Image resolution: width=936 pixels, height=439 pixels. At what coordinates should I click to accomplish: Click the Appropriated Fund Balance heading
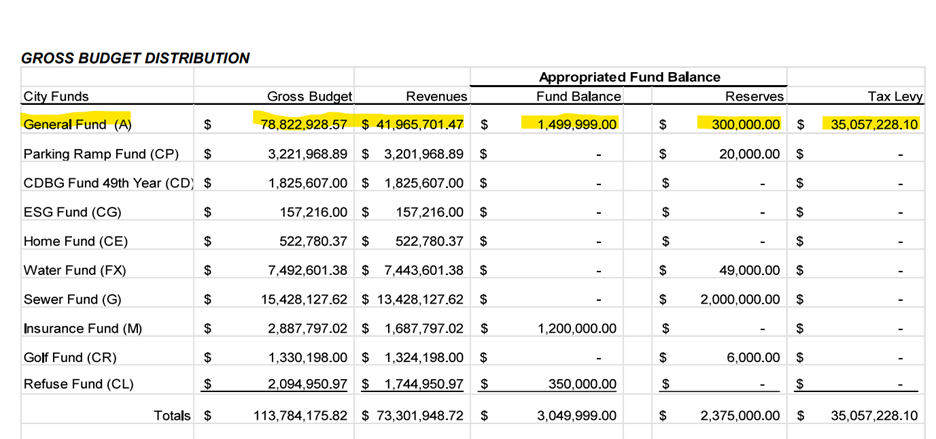[x=629, y=77]
